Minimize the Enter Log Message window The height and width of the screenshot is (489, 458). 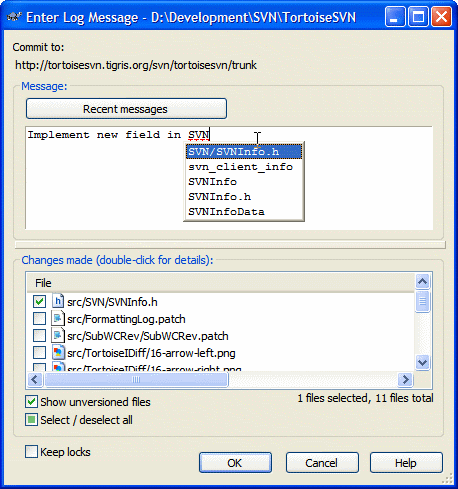click(x=395, y=17)
